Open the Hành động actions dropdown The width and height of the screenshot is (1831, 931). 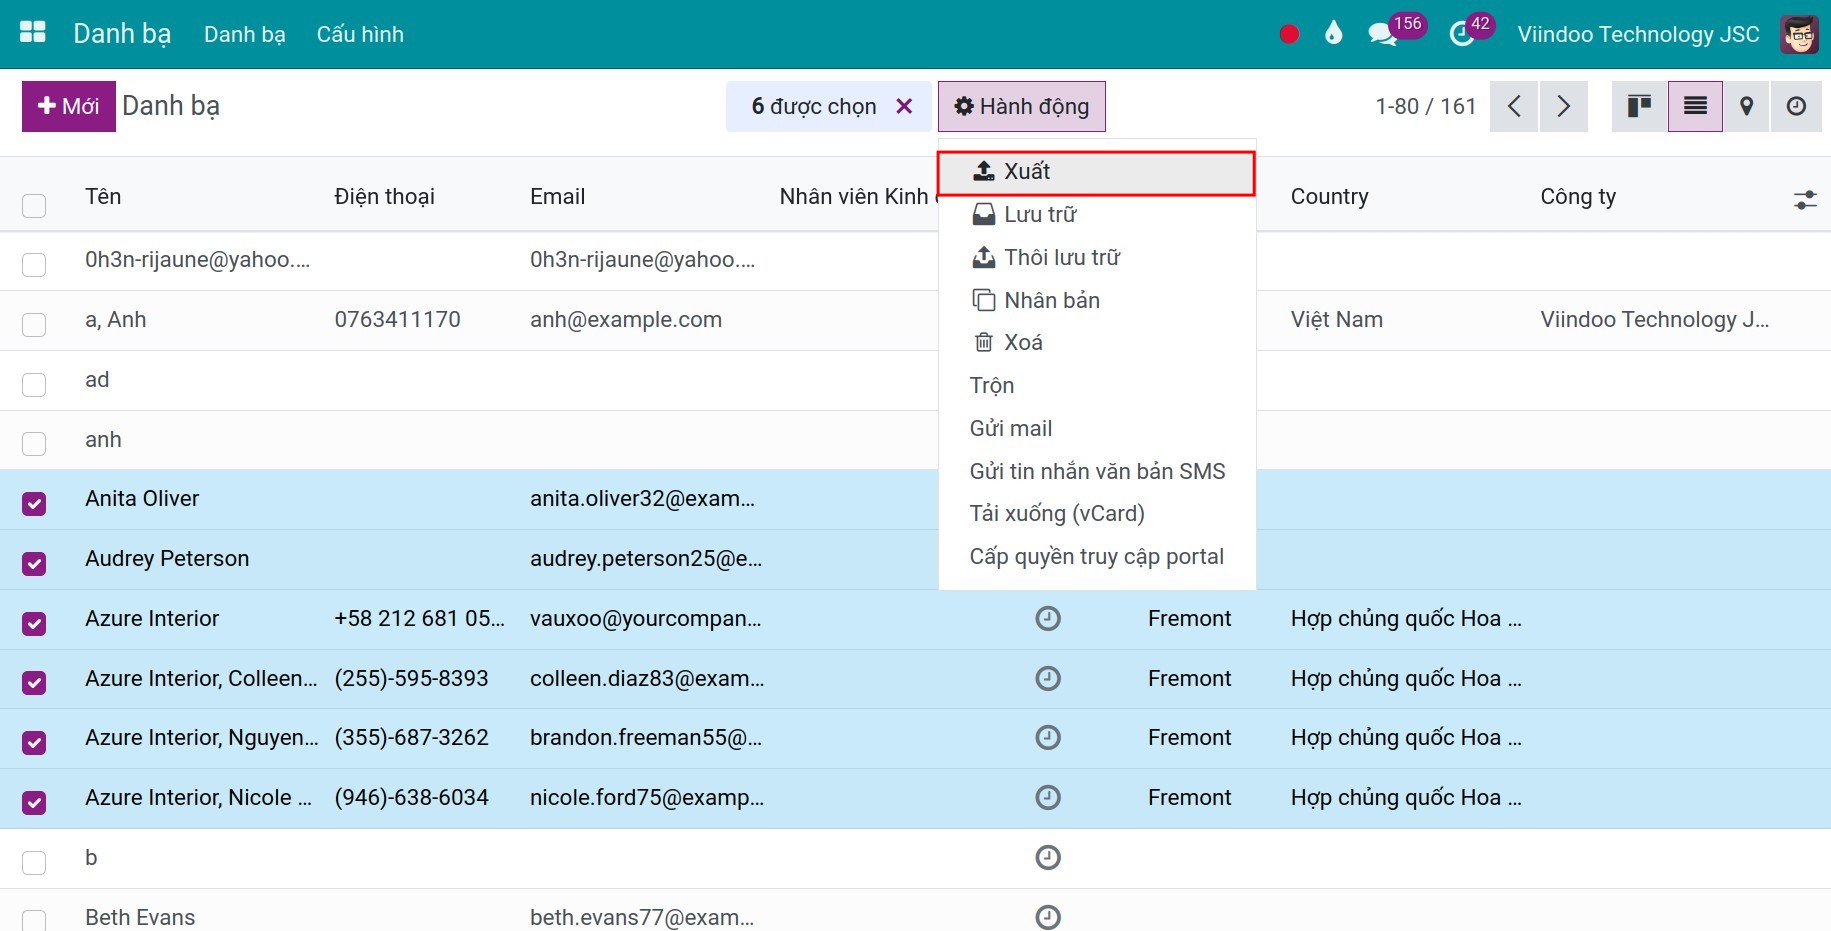1021,106
